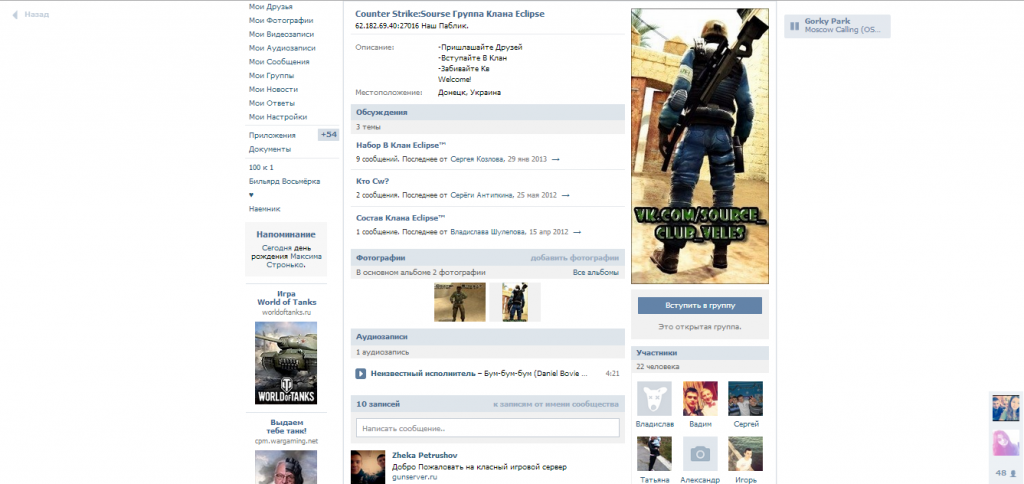
Task: Open Мои Сообщения in the left menu
Action: coord(282,61)
